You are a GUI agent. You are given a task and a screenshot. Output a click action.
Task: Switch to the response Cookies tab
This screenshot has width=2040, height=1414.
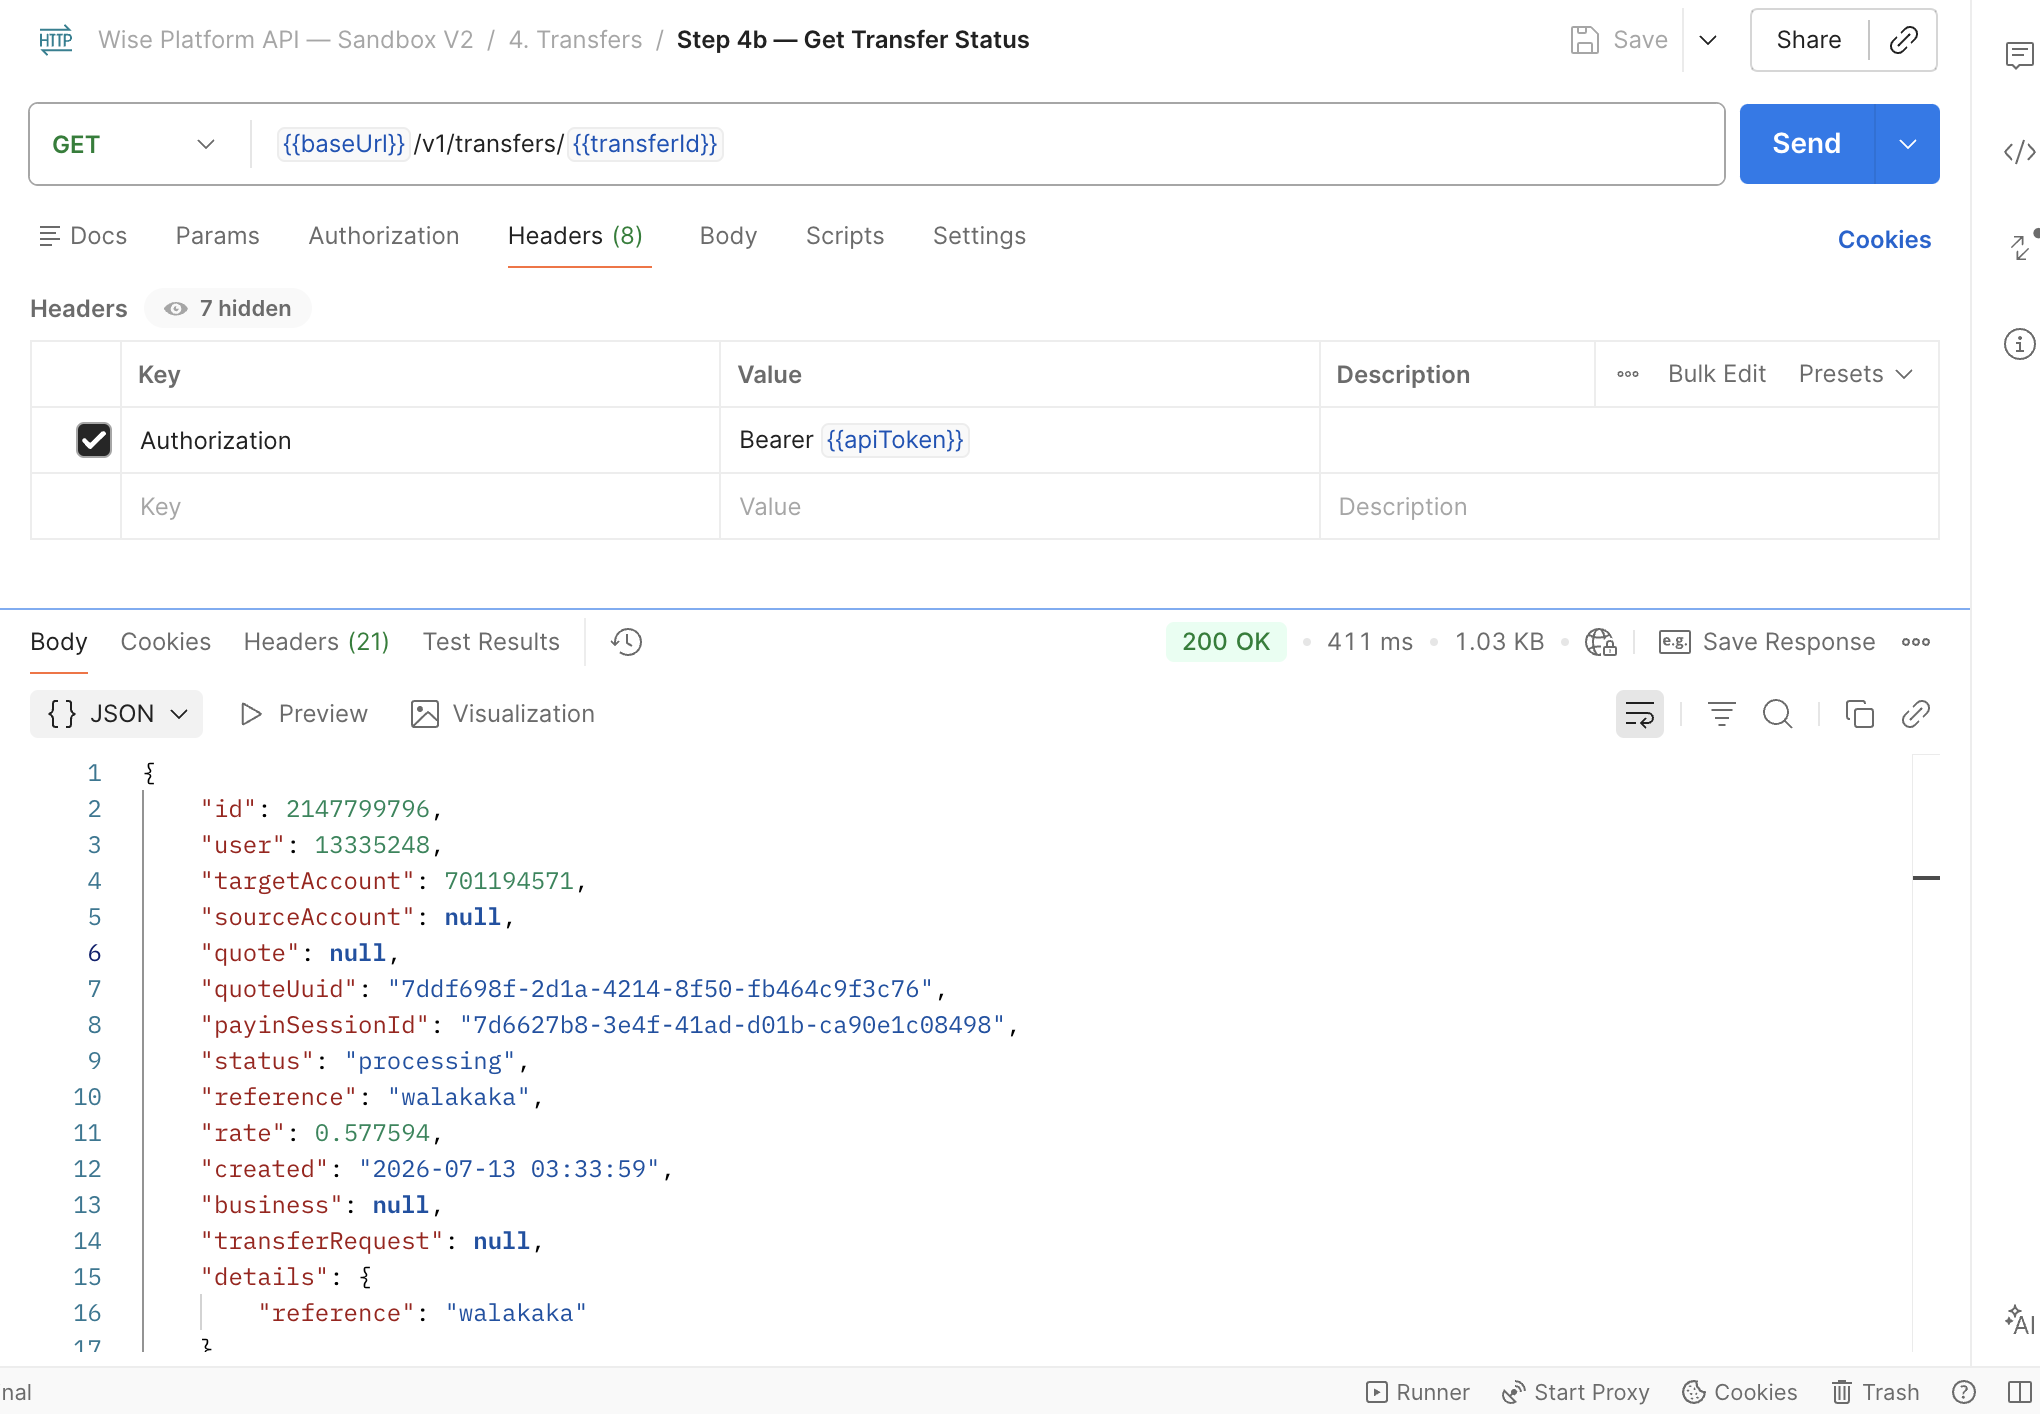(x=166, y=642)
